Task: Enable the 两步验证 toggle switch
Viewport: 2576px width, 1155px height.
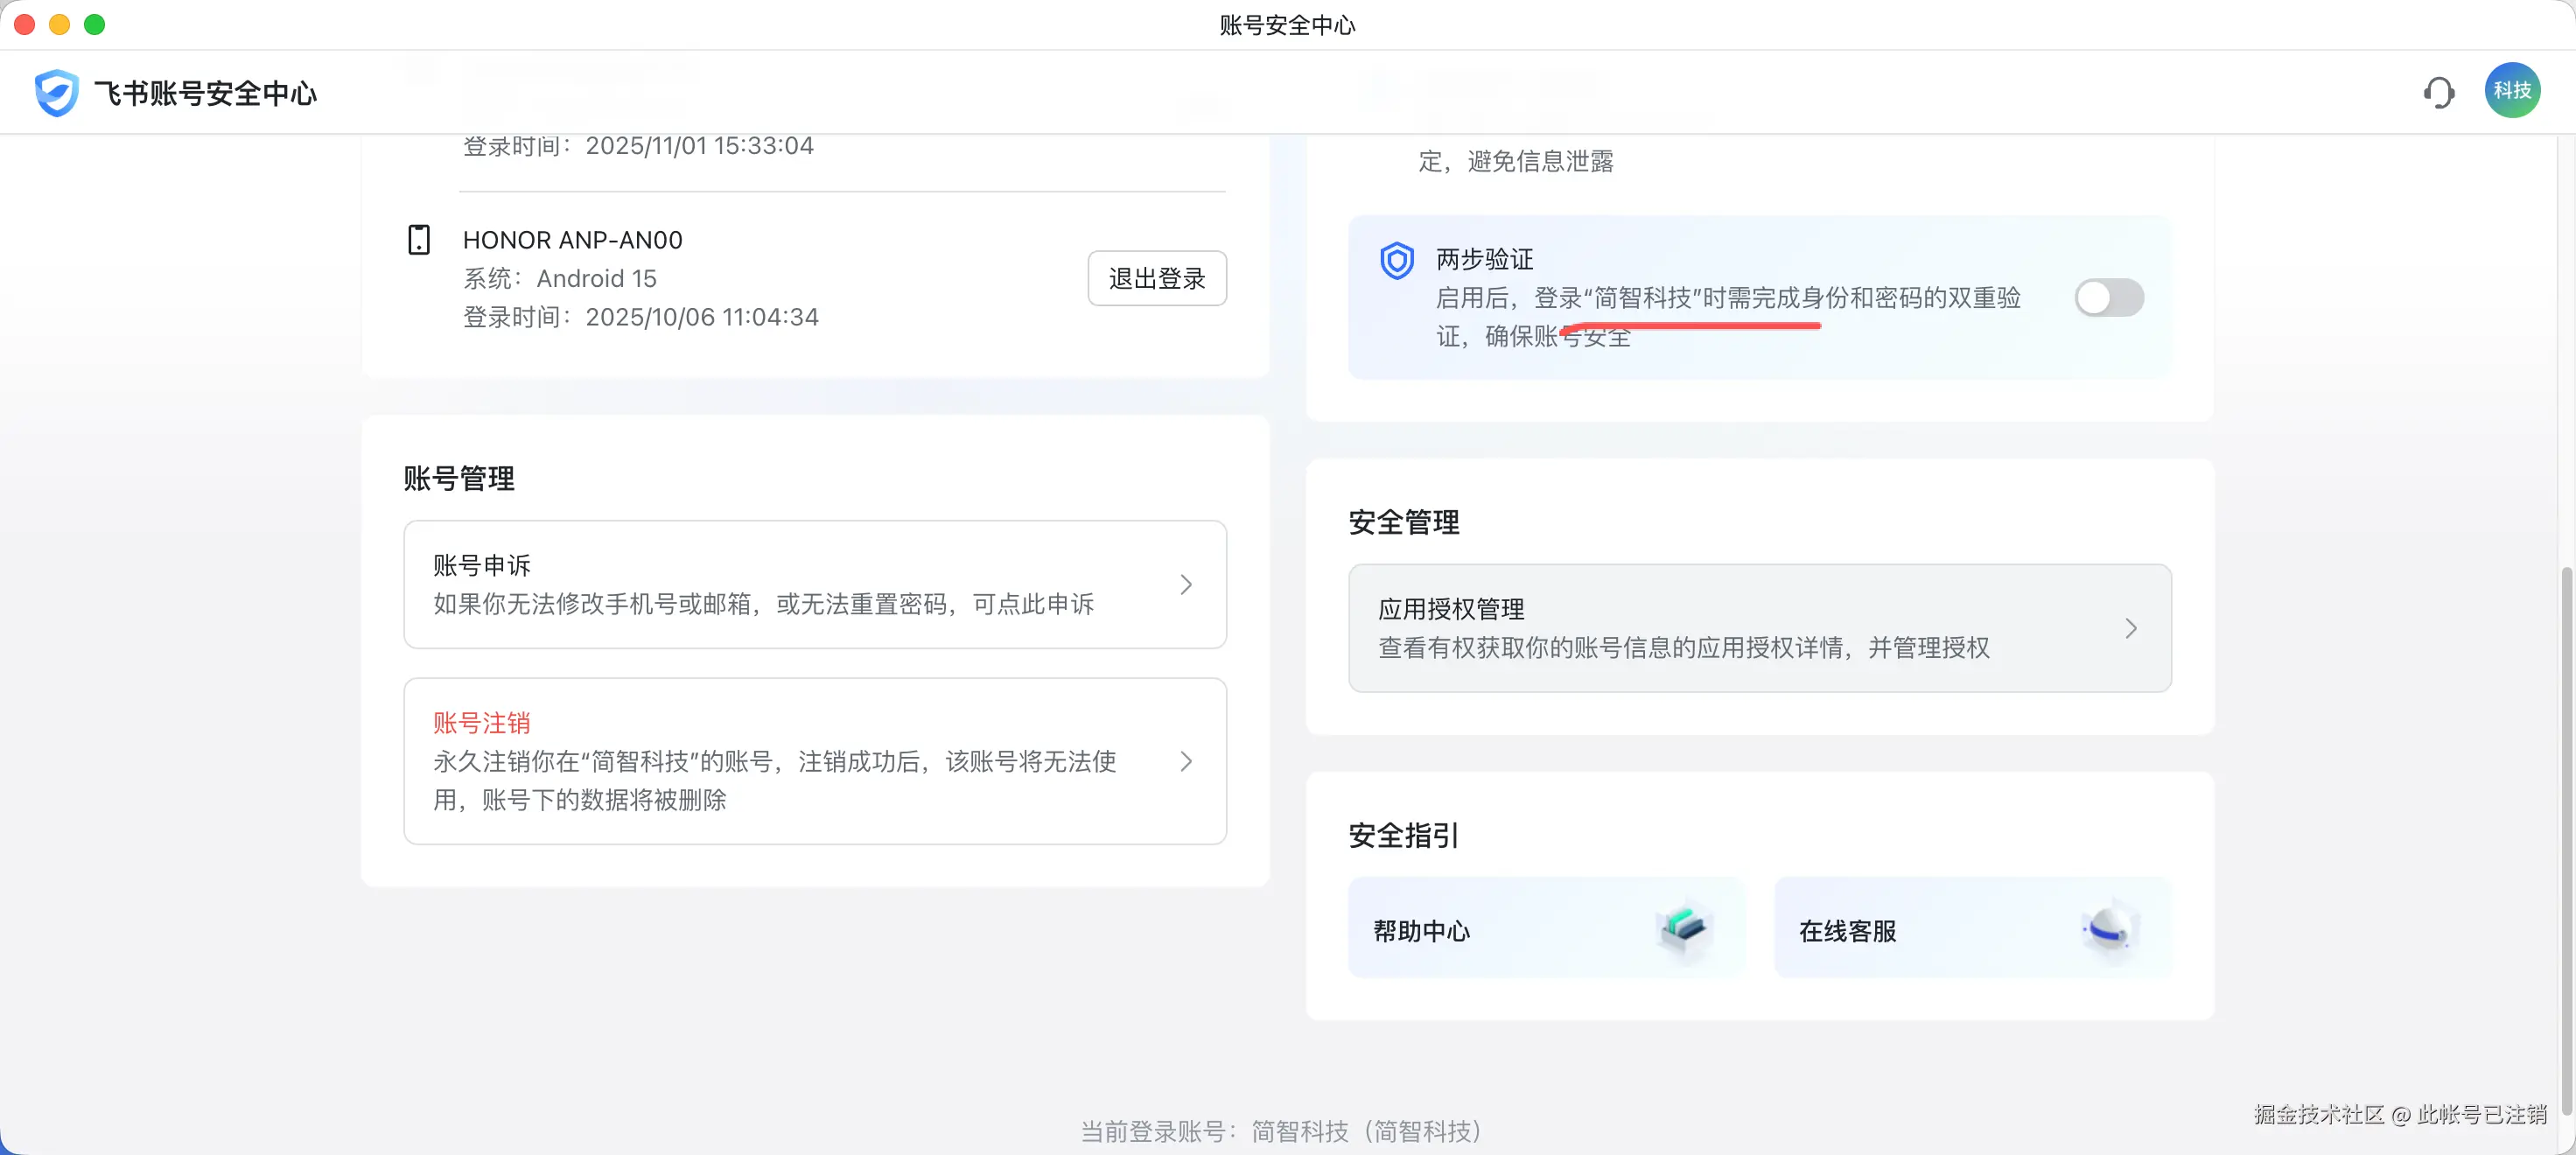Action: click(2109, 297)
